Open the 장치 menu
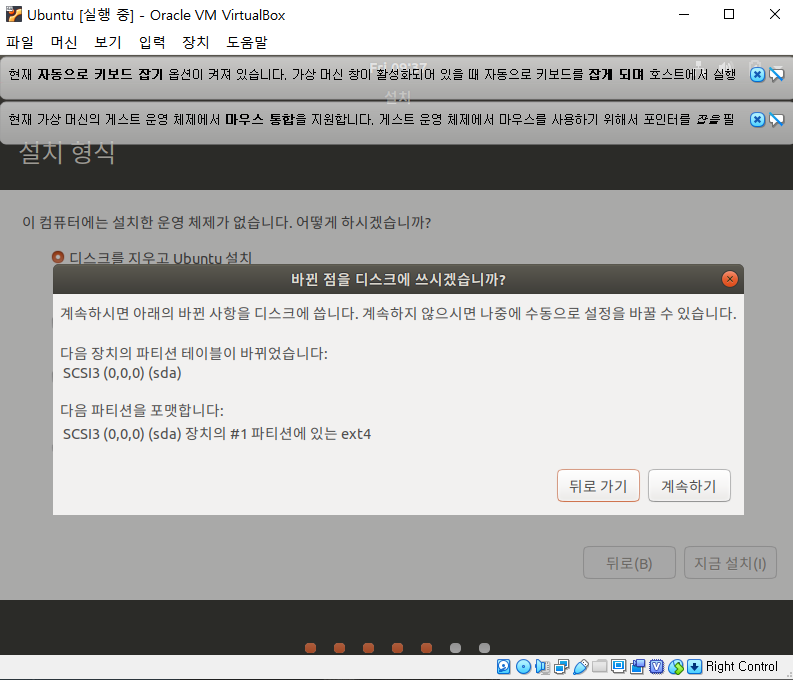Image resolution: width=793 pixels, height=680 pixels. [x=196, y=42]
